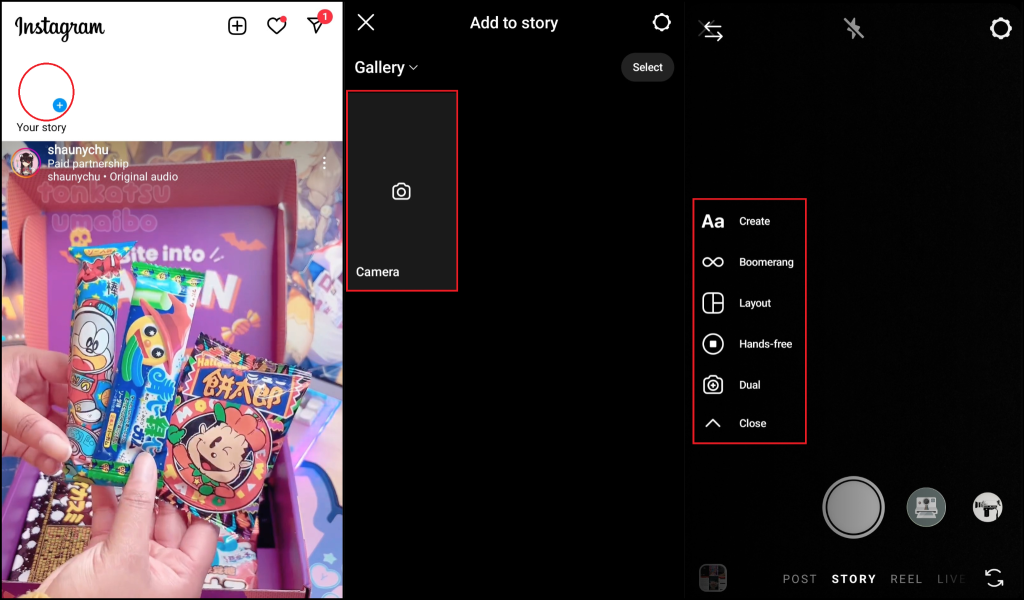This screenshot has height=600, width=1024.
Task: Switch to the REEL tab
Action: point(906,579)
